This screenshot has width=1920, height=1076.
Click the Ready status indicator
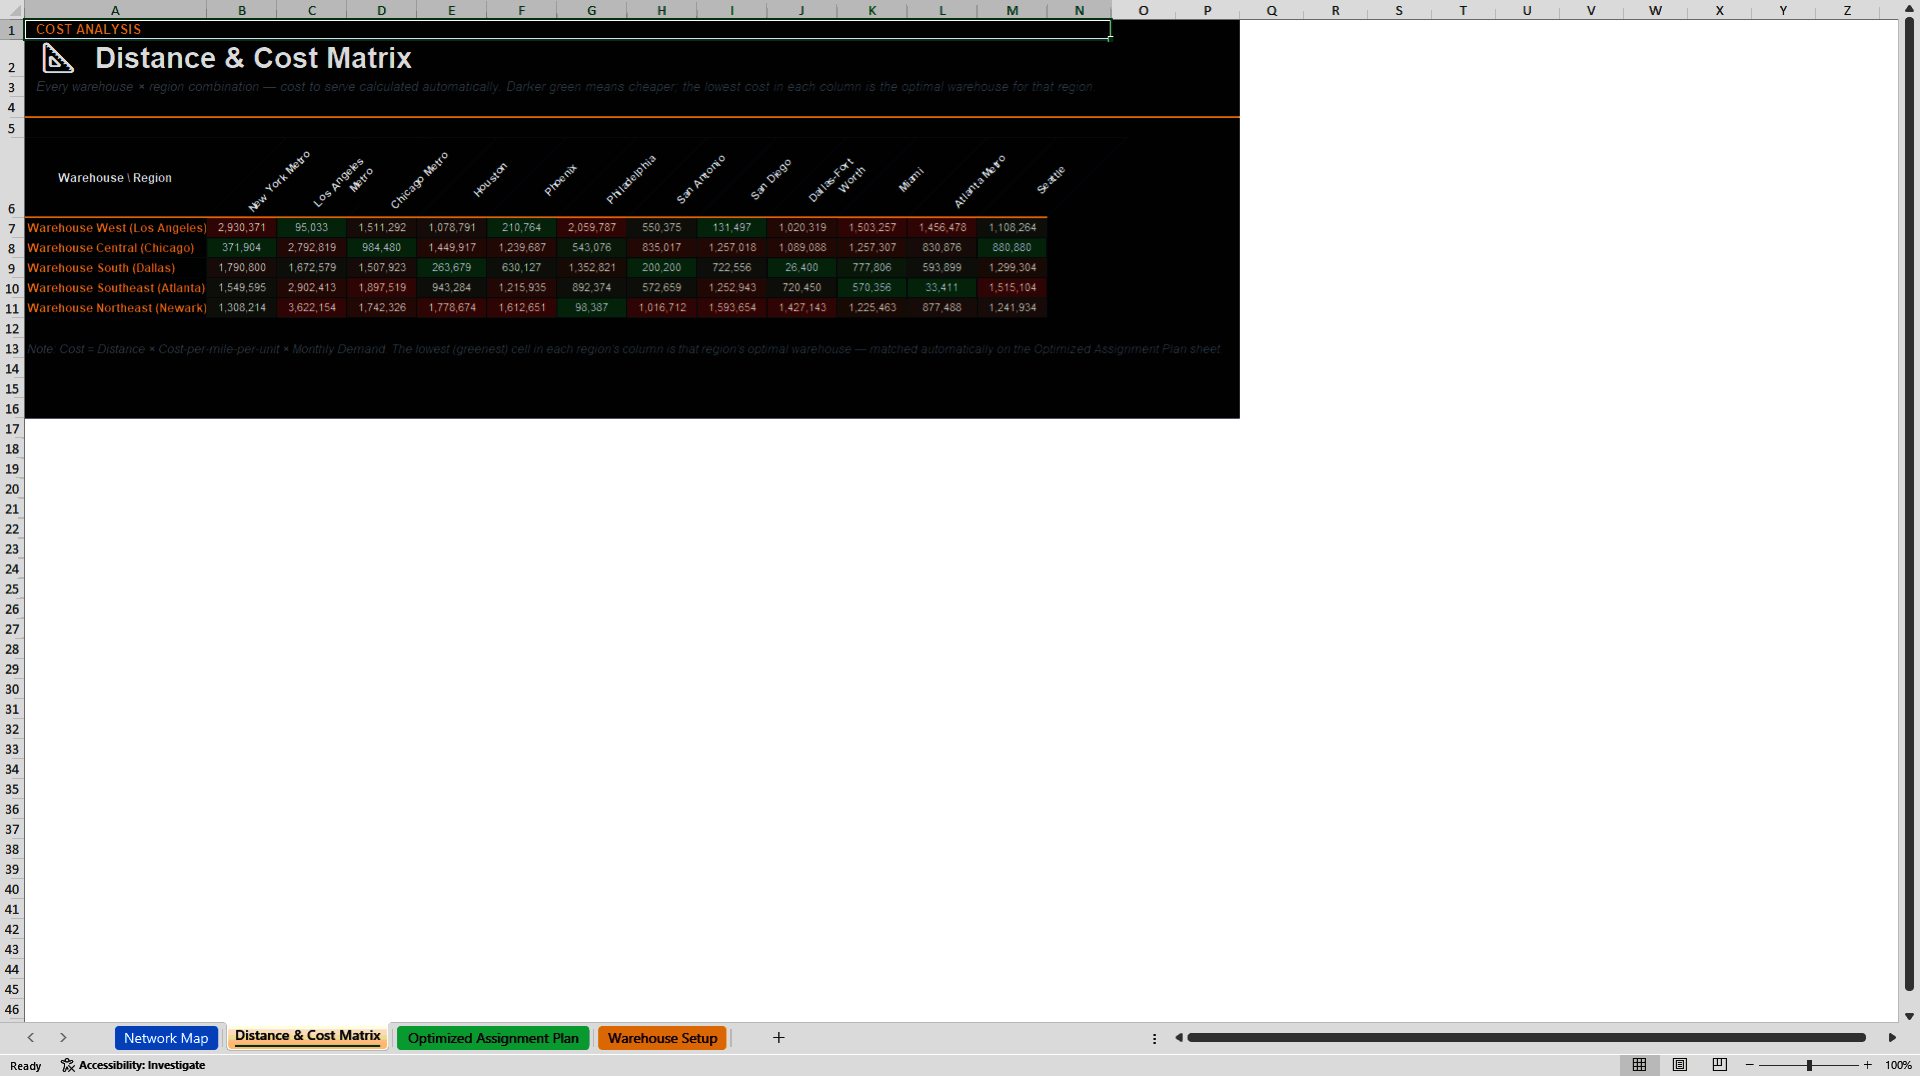(x=26, y=1066)
